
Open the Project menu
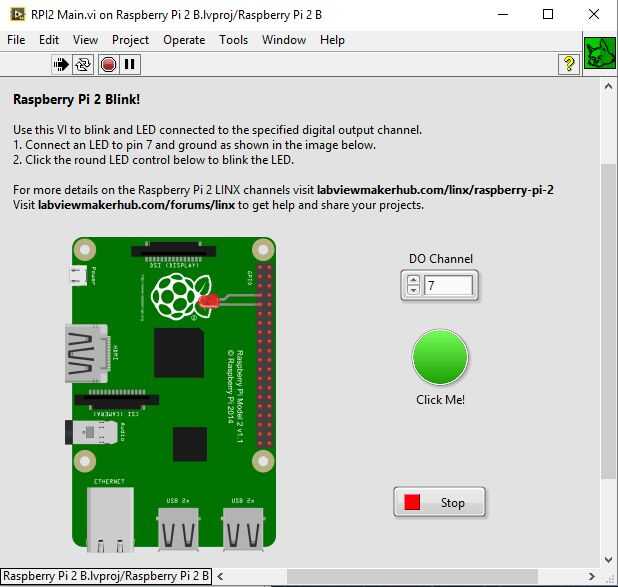coord(130,40)
